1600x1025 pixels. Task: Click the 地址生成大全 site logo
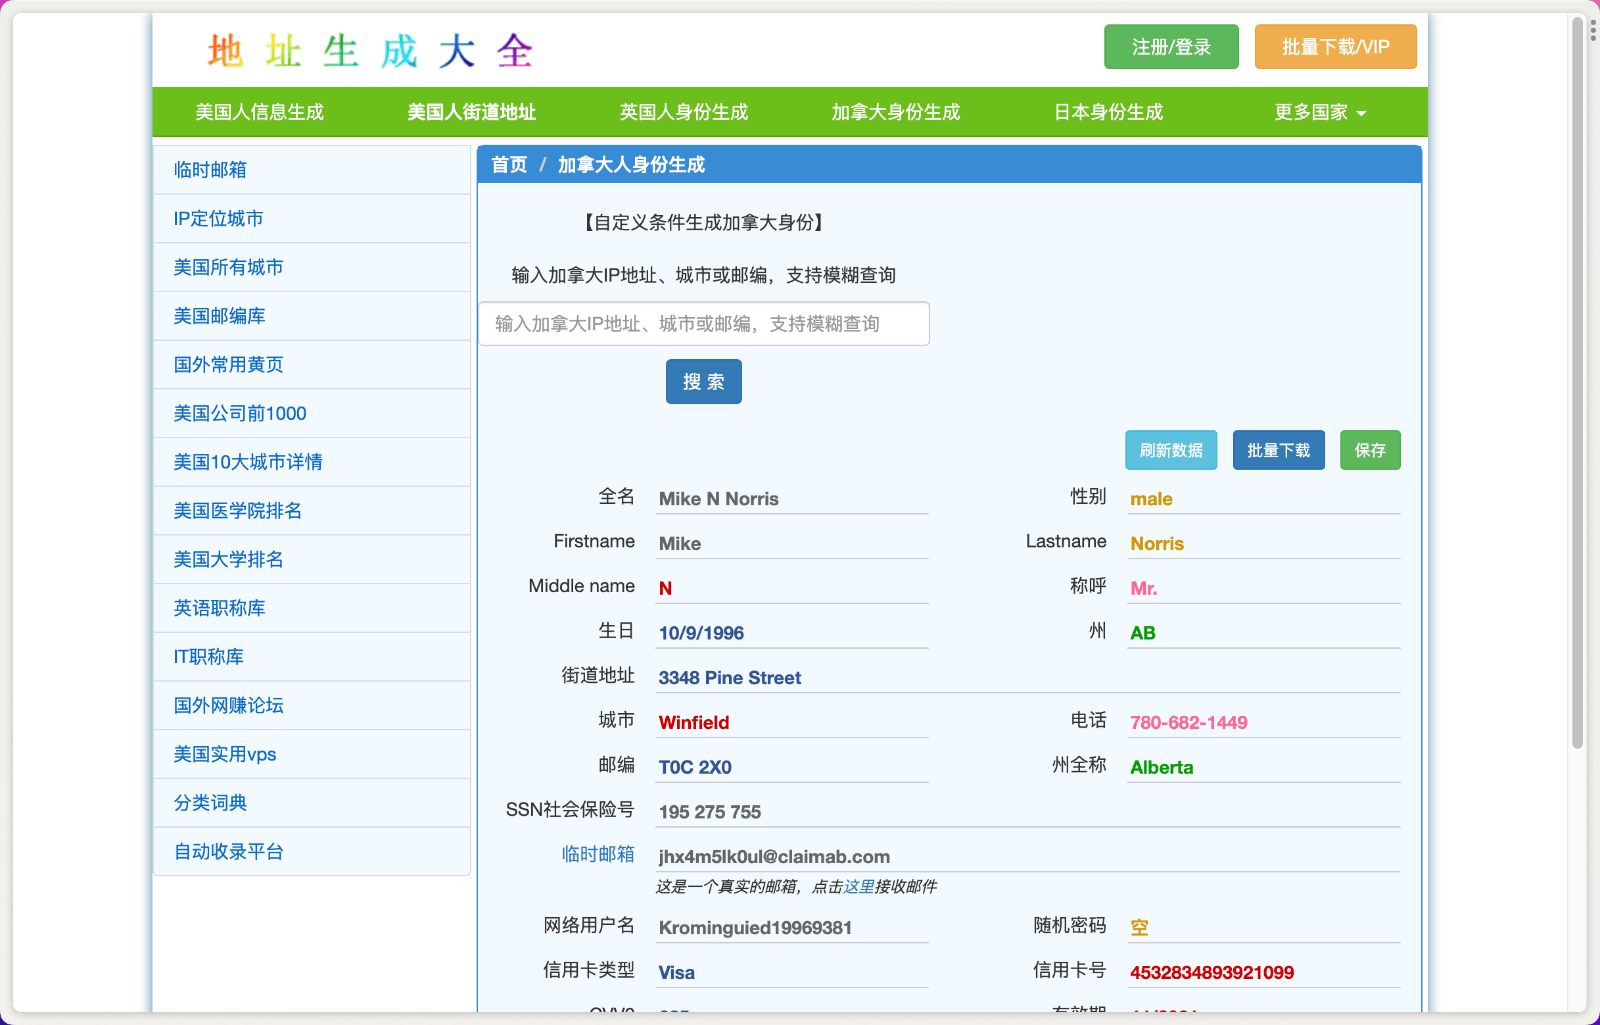(x=370, y=50)
